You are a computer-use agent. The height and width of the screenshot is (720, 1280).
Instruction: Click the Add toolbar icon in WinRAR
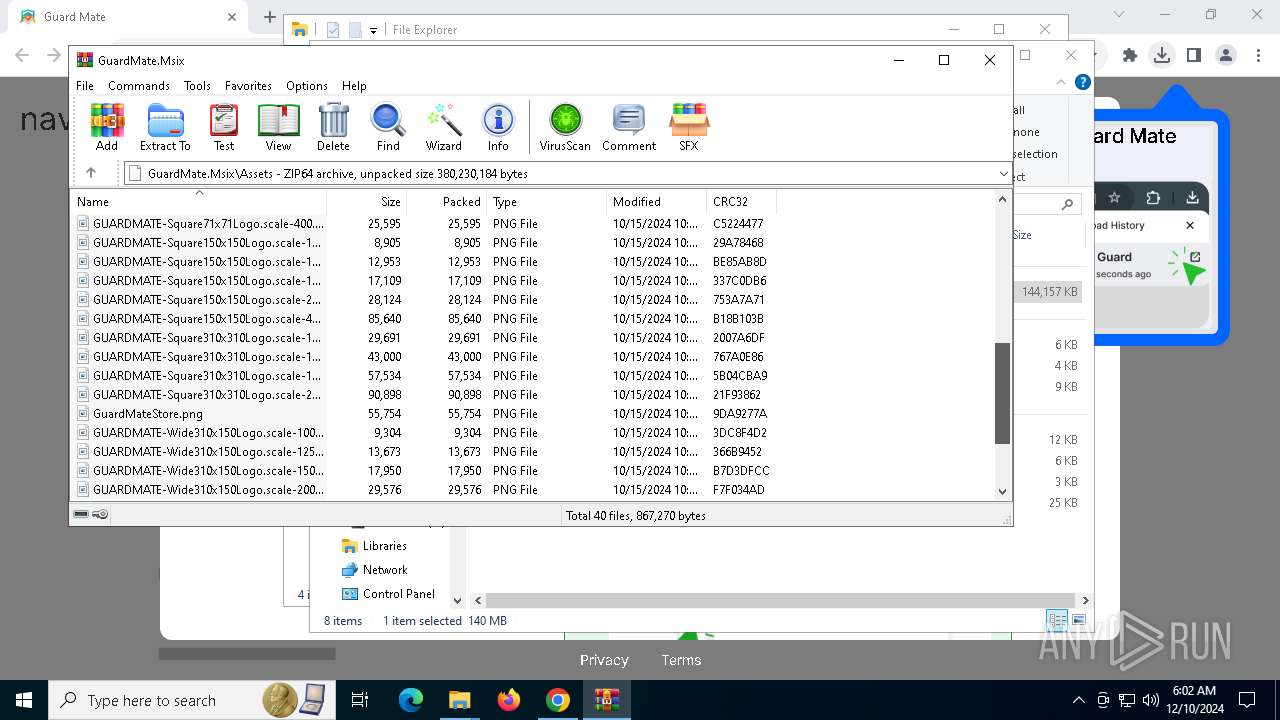(107, 127)
